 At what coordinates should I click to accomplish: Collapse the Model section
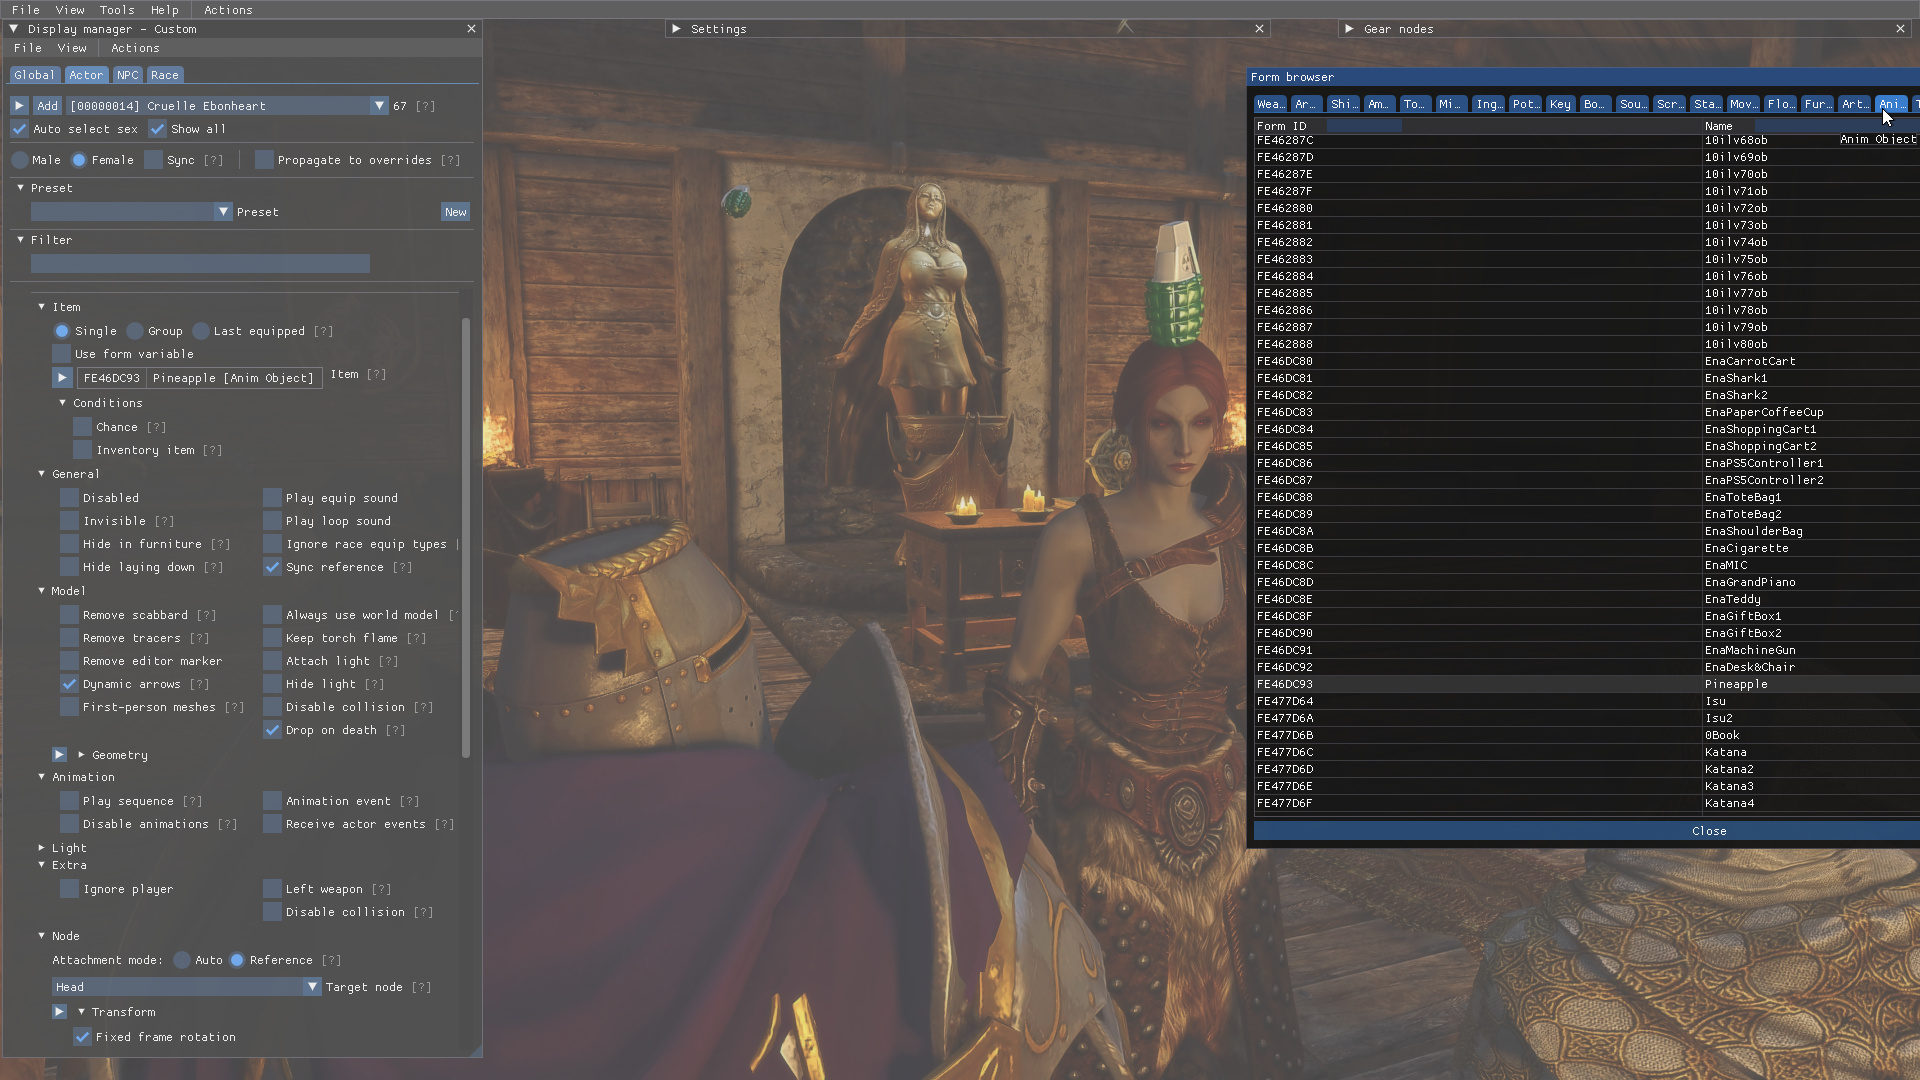(x=41, y=591)
